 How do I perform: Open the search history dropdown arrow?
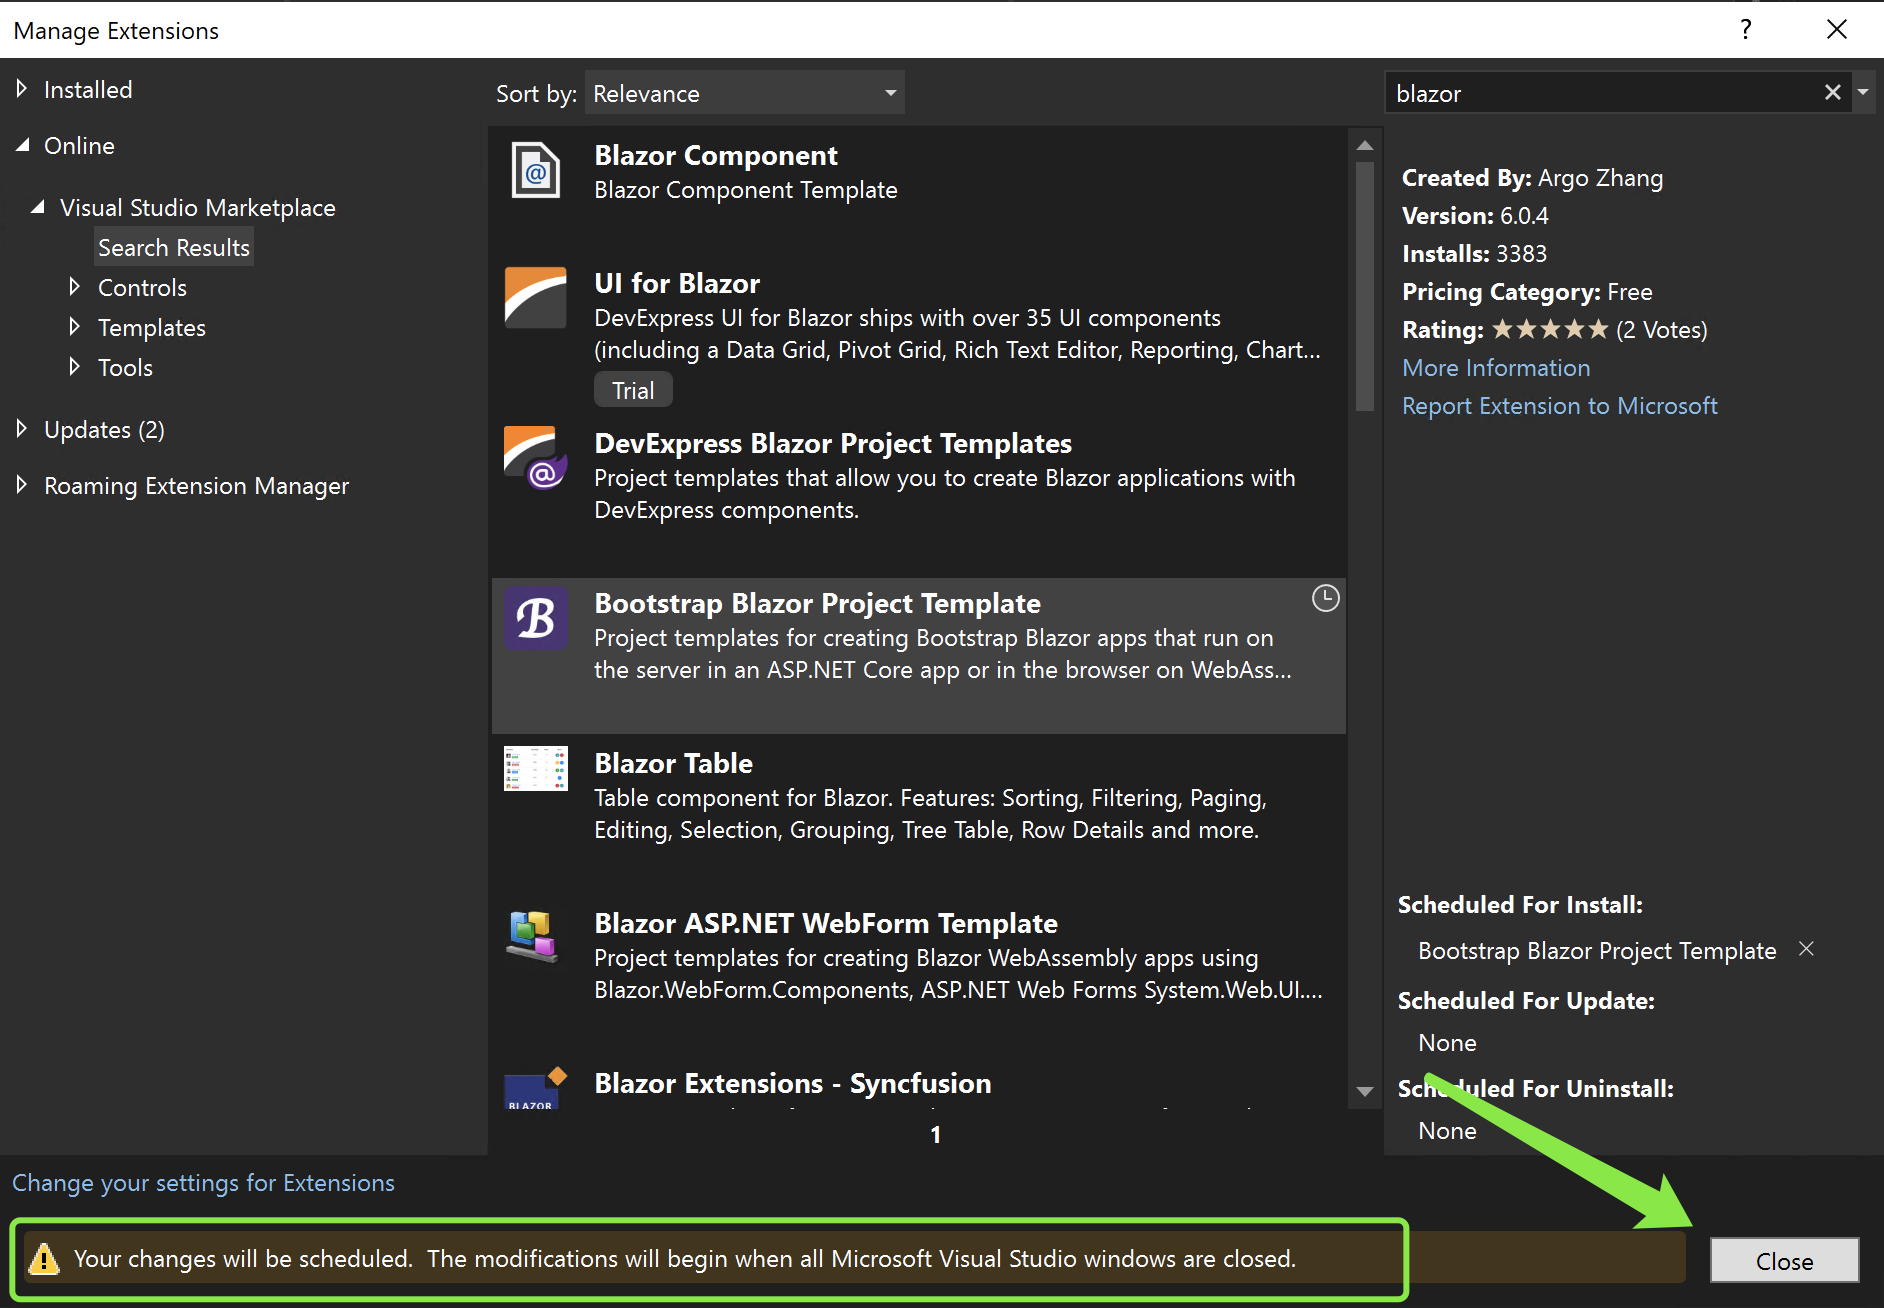click(x=1864, y=92)
